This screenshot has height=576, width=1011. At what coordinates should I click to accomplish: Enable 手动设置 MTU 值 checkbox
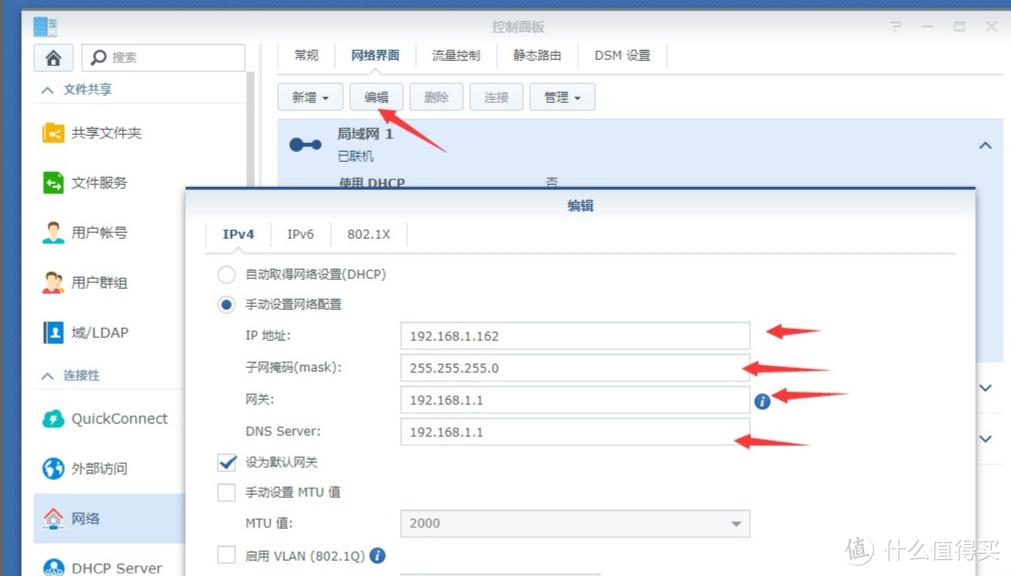(x=226, y=492)
